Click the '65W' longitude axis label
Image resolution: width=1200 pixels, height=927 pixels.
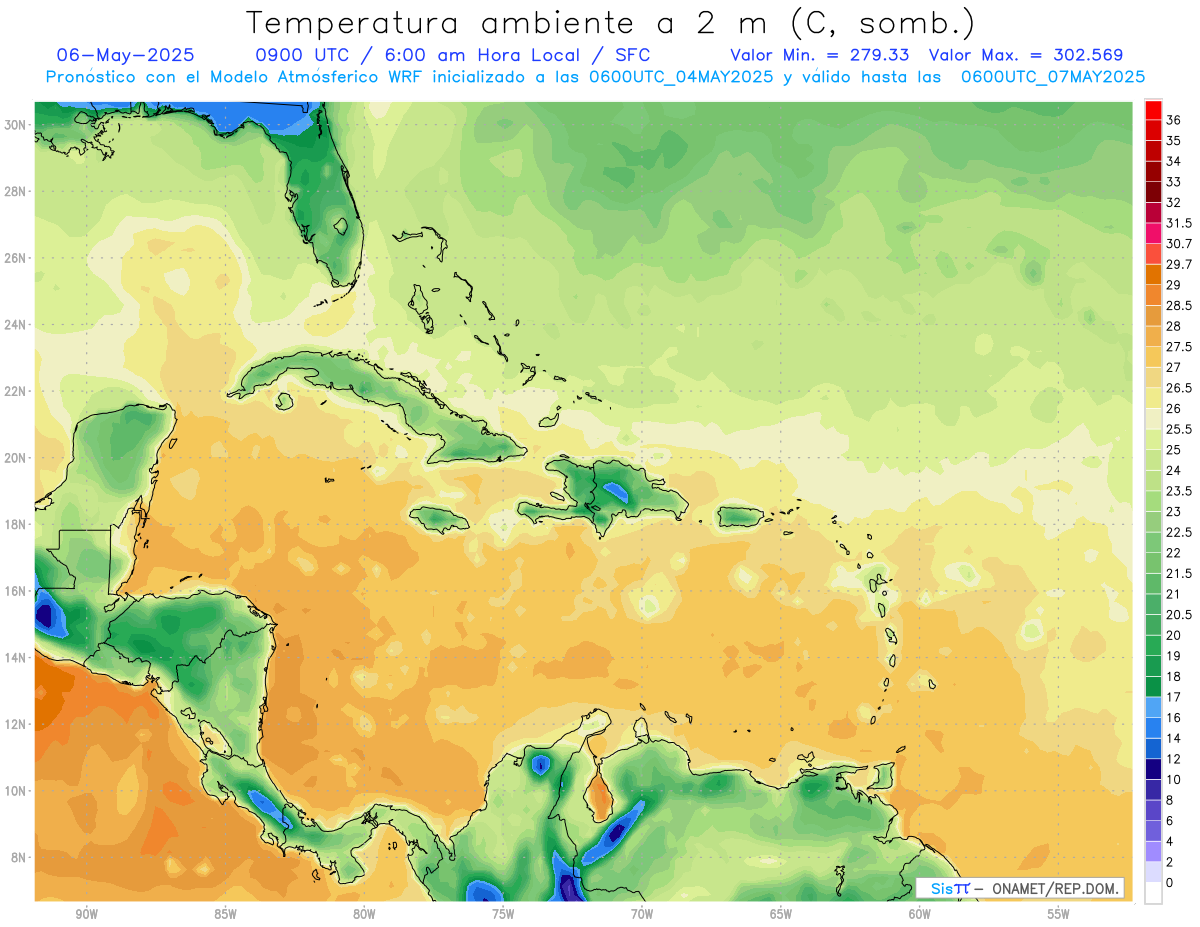click(781, 914)
